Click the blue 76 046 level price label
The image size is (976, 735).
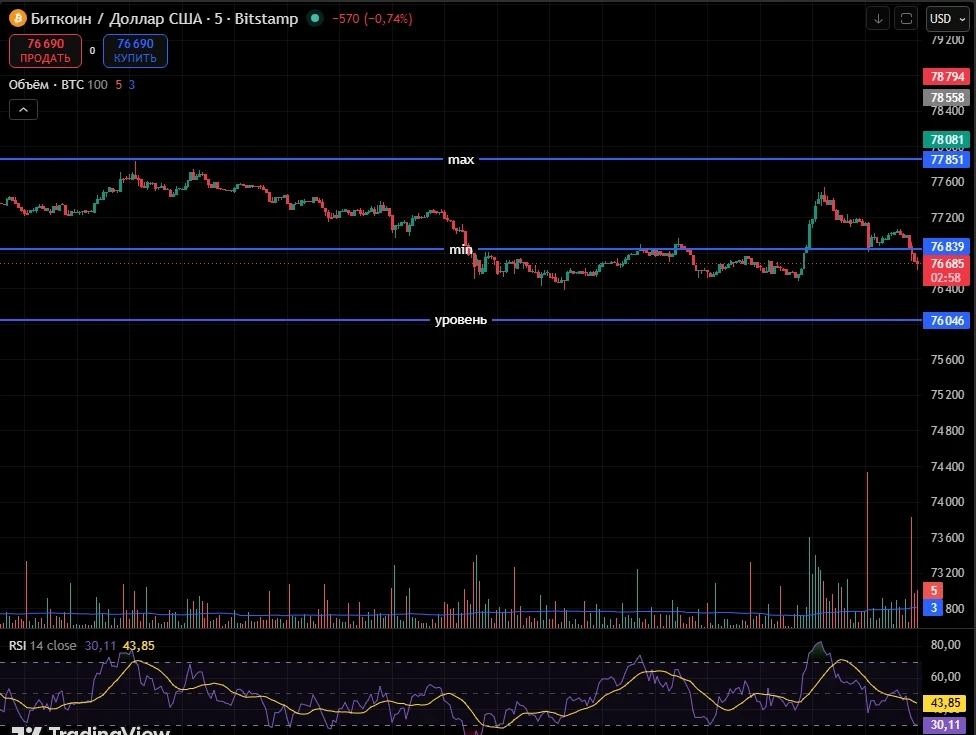click(946, 321)
